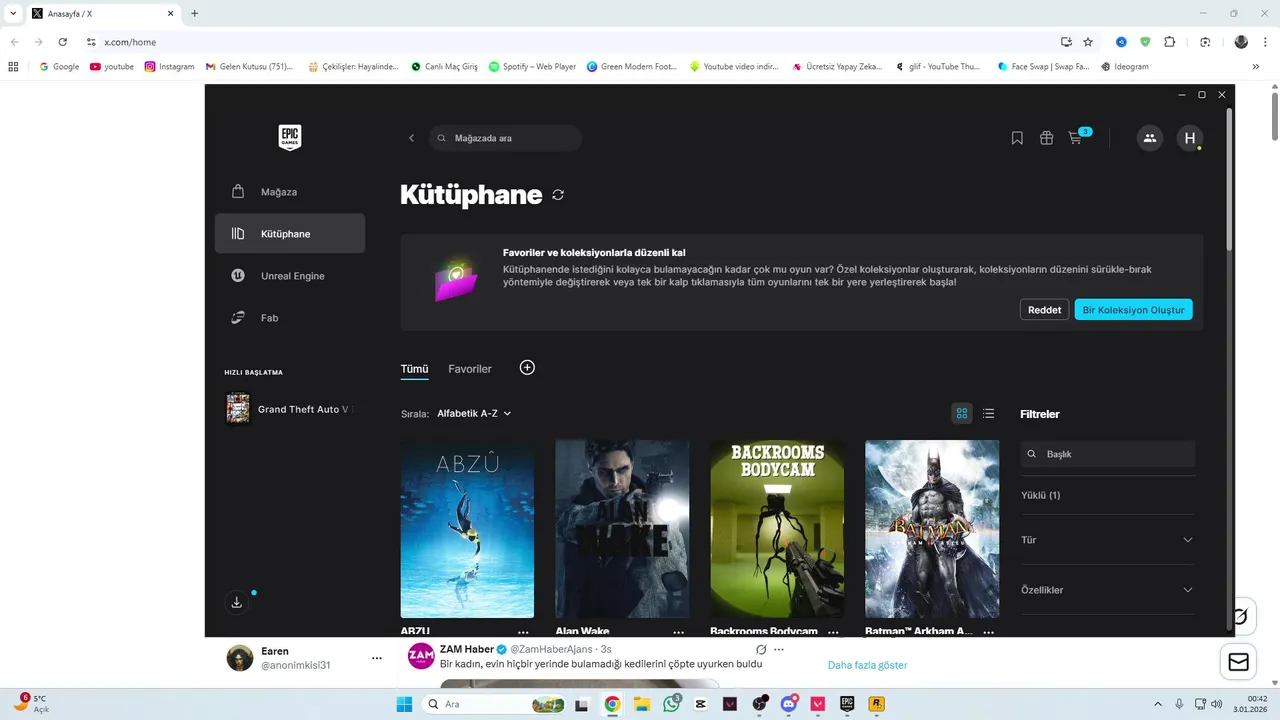Open the gift icon in header
Viewport: 1280px width, 720px height.
click(1046, 138)
